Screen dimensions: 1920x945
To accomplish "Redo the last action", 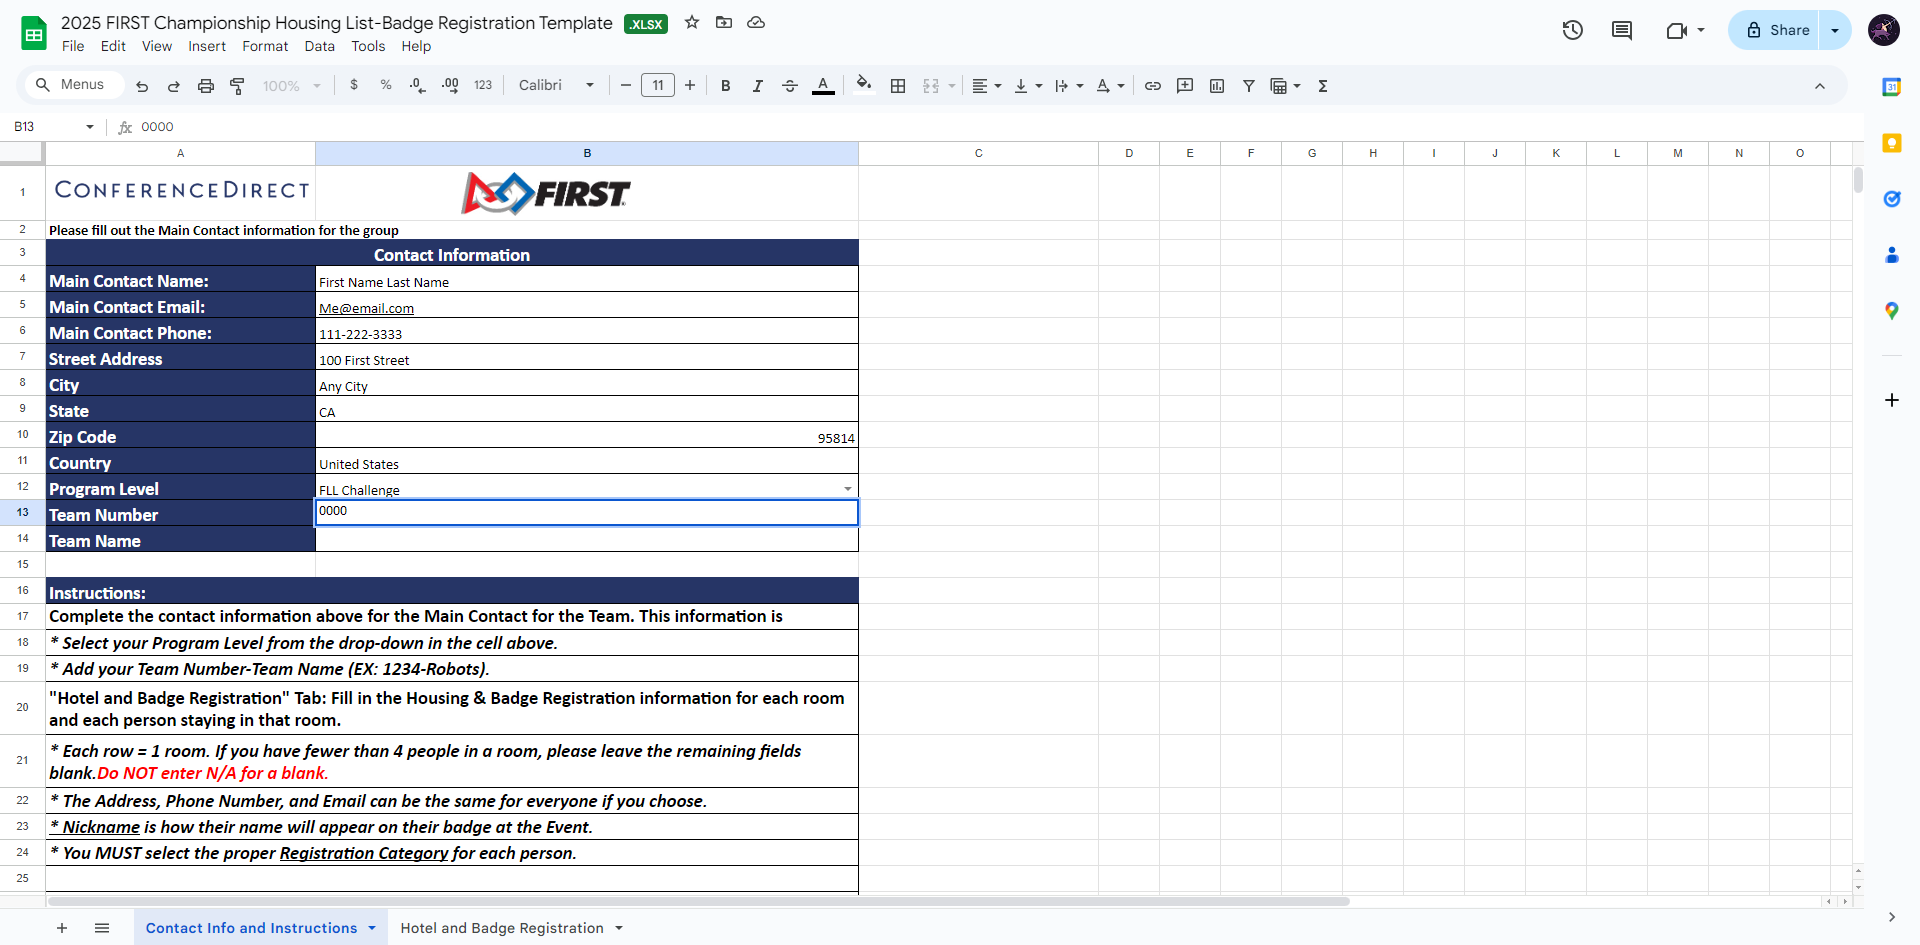I will pos(173,86).
